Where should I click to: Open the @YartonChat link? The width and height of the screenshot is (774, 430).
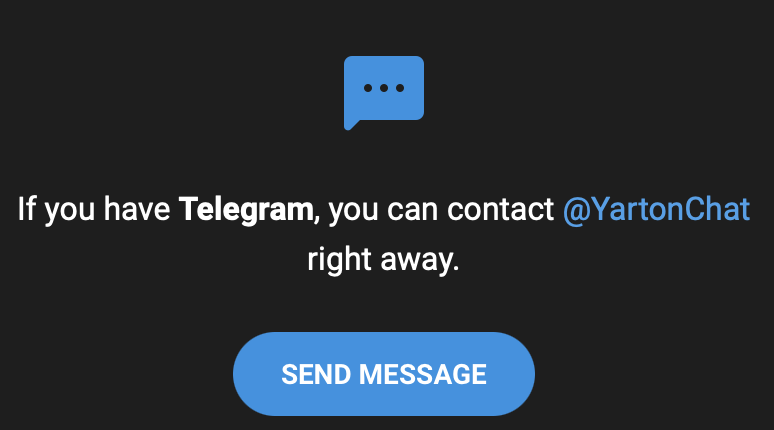656,209
